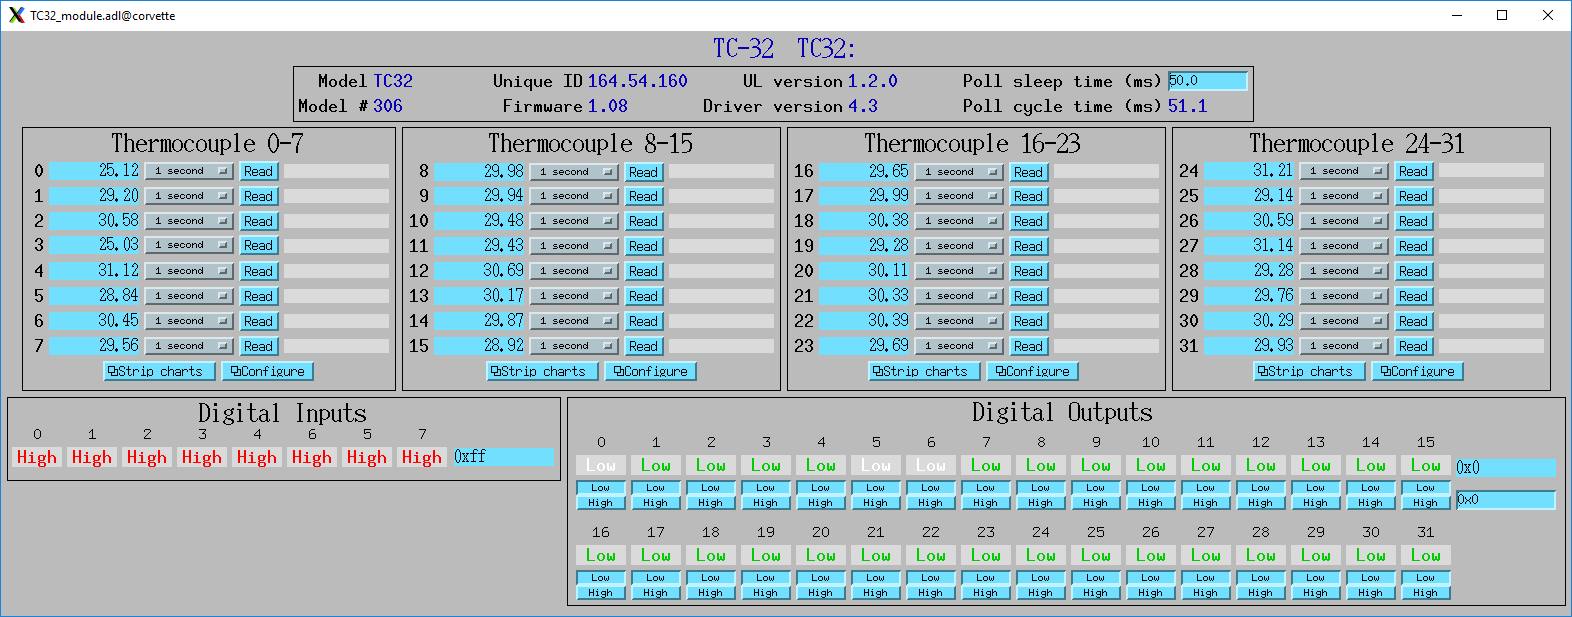Click Read for thermocouple 7
Screen dimensions: 1572x617
point(258,346)
